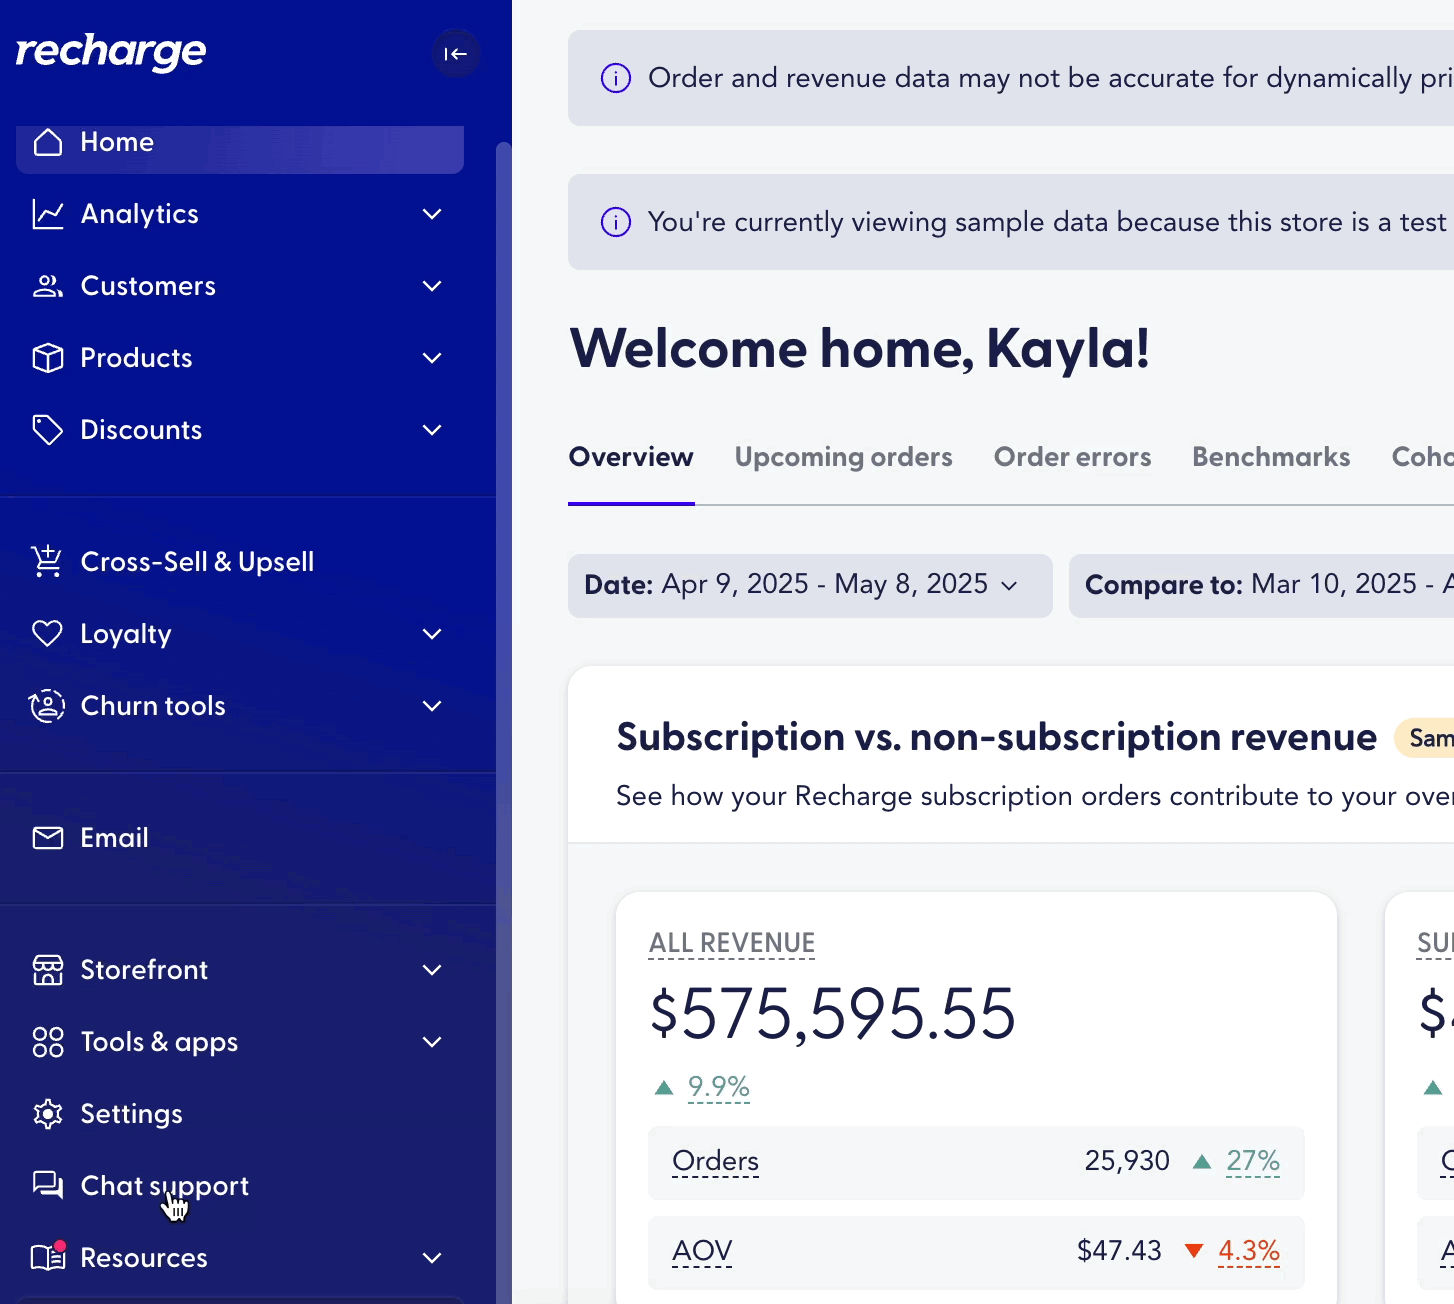Expand the Churn tools menu chevron
The image size is (1454, 1304).
432,706
